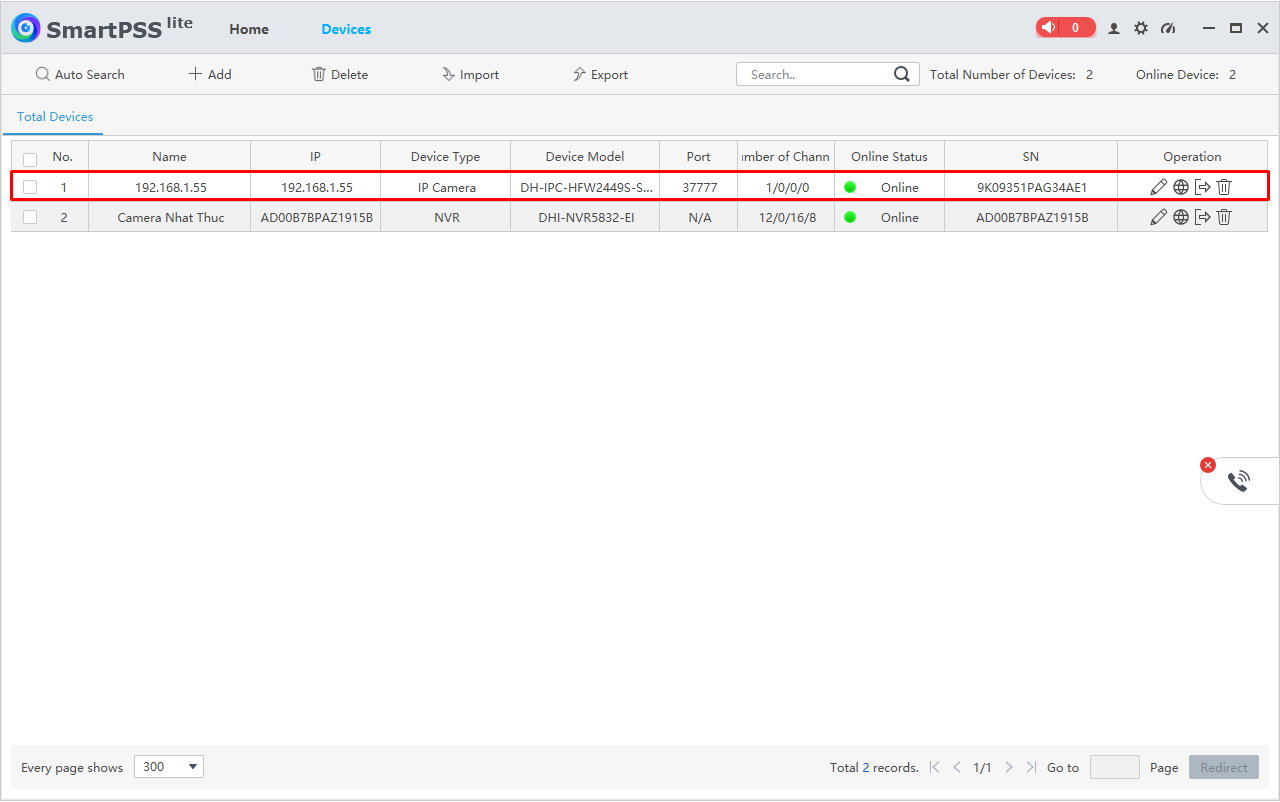The height and width of the screenshot is (802, 1280).
Task: Close the floating call widget red X
Action: tap(1208, 465)
